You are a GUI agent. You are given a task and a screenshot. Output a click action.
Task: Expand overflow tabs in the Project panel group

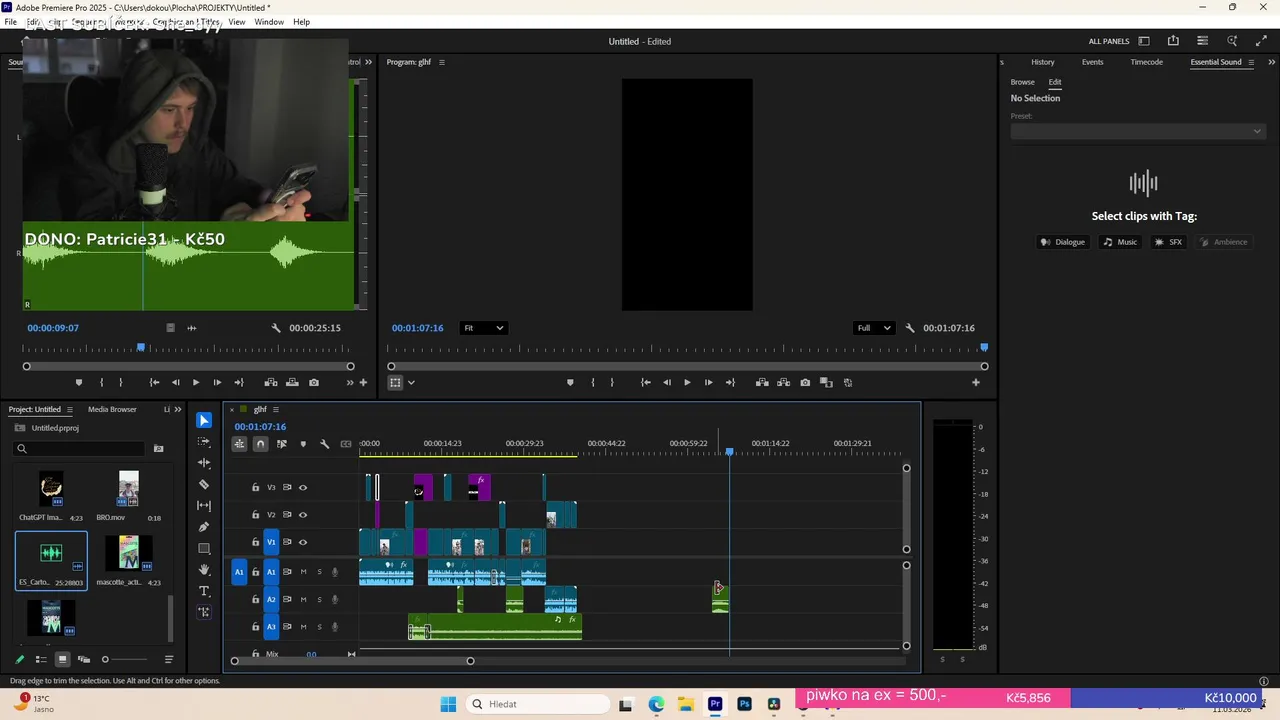[x=178, y=409]
